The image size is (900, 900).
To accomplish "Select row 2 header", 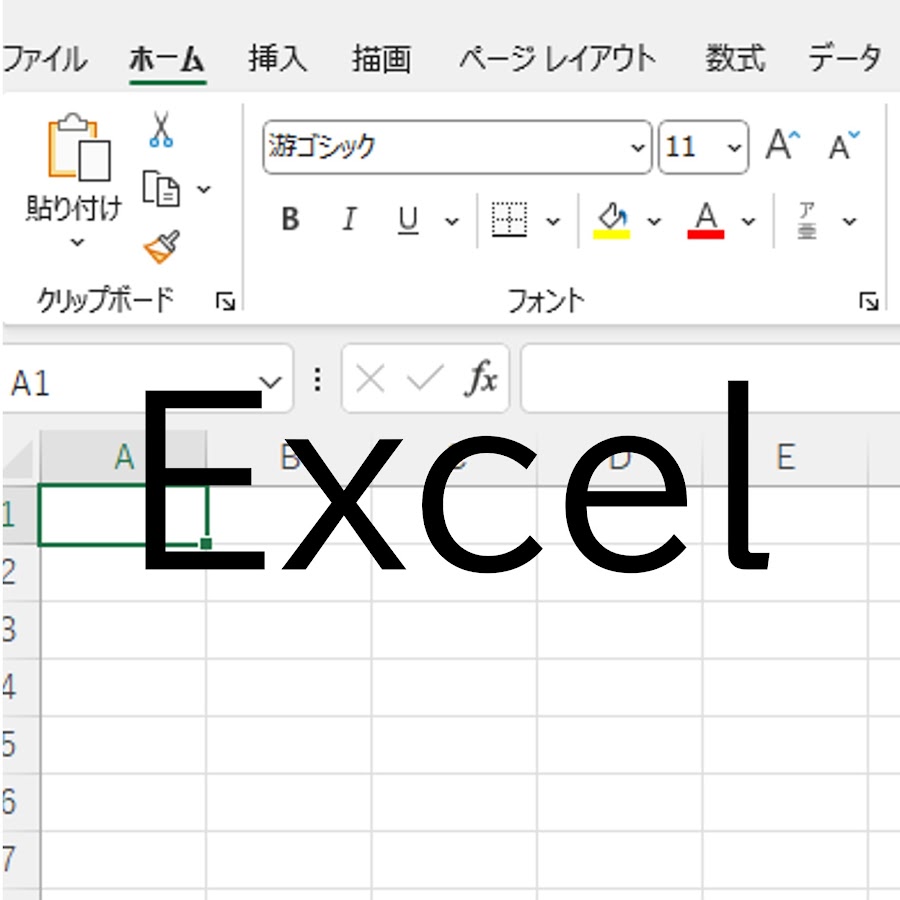I will [x=20, y=572].
